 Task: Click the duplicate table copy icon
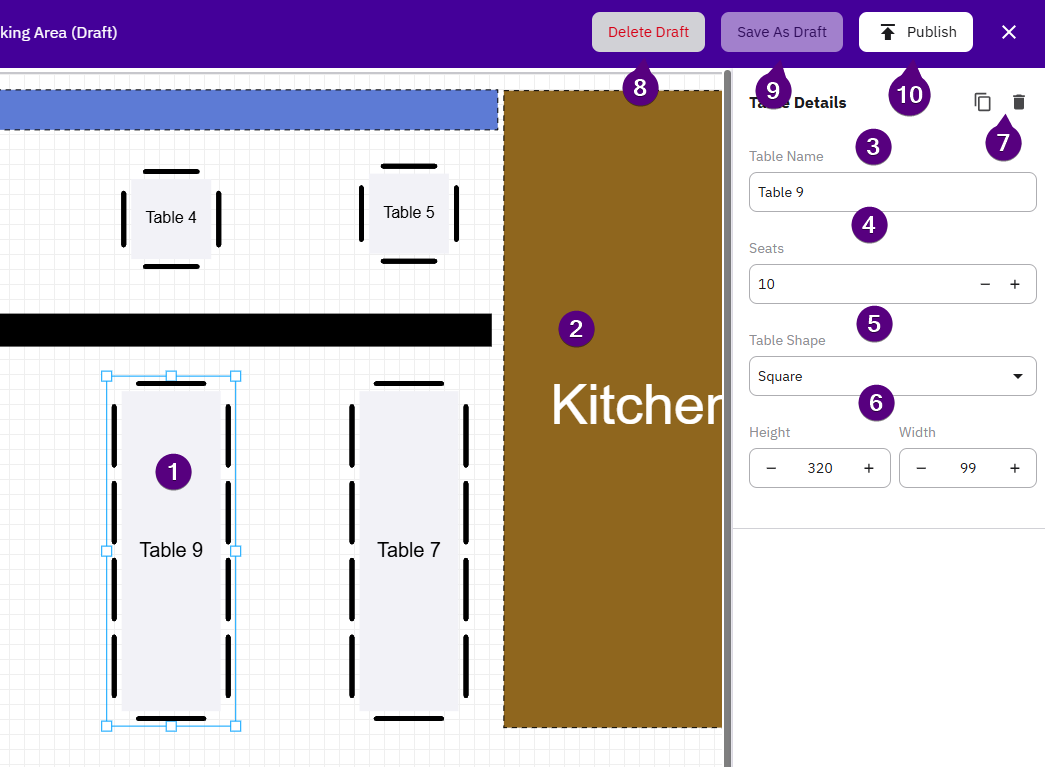(983, 102)
